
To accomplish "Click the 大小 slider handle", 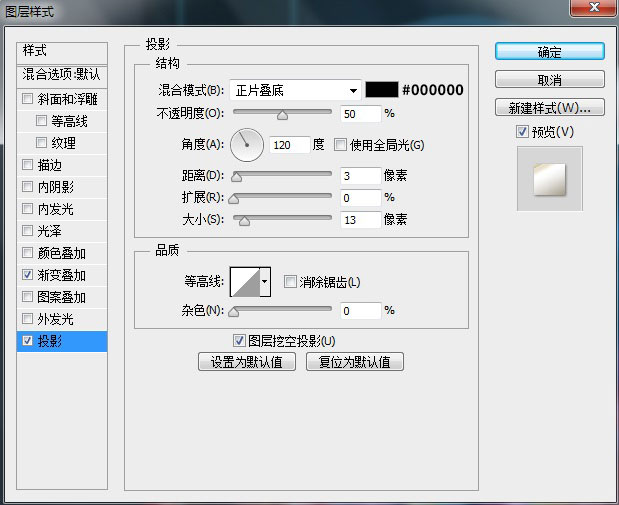I will coord(244,221).
